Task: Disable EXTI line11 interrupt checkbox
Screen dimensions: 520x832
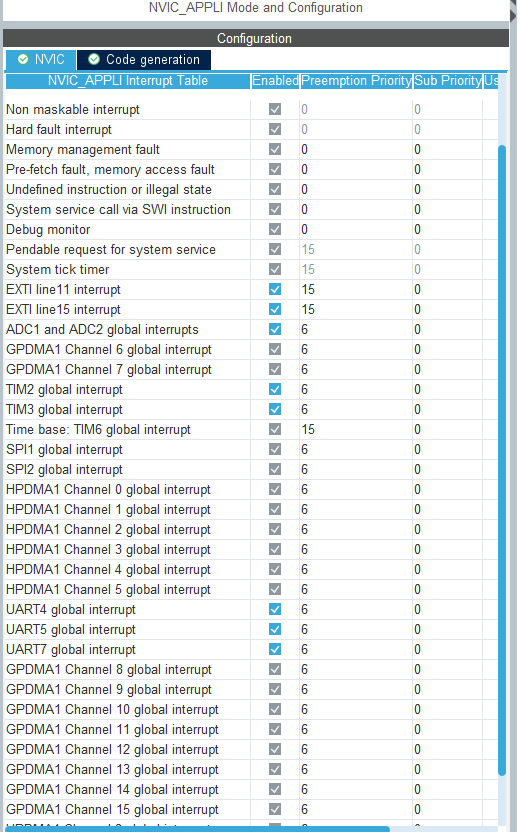Action: (275, 289)
